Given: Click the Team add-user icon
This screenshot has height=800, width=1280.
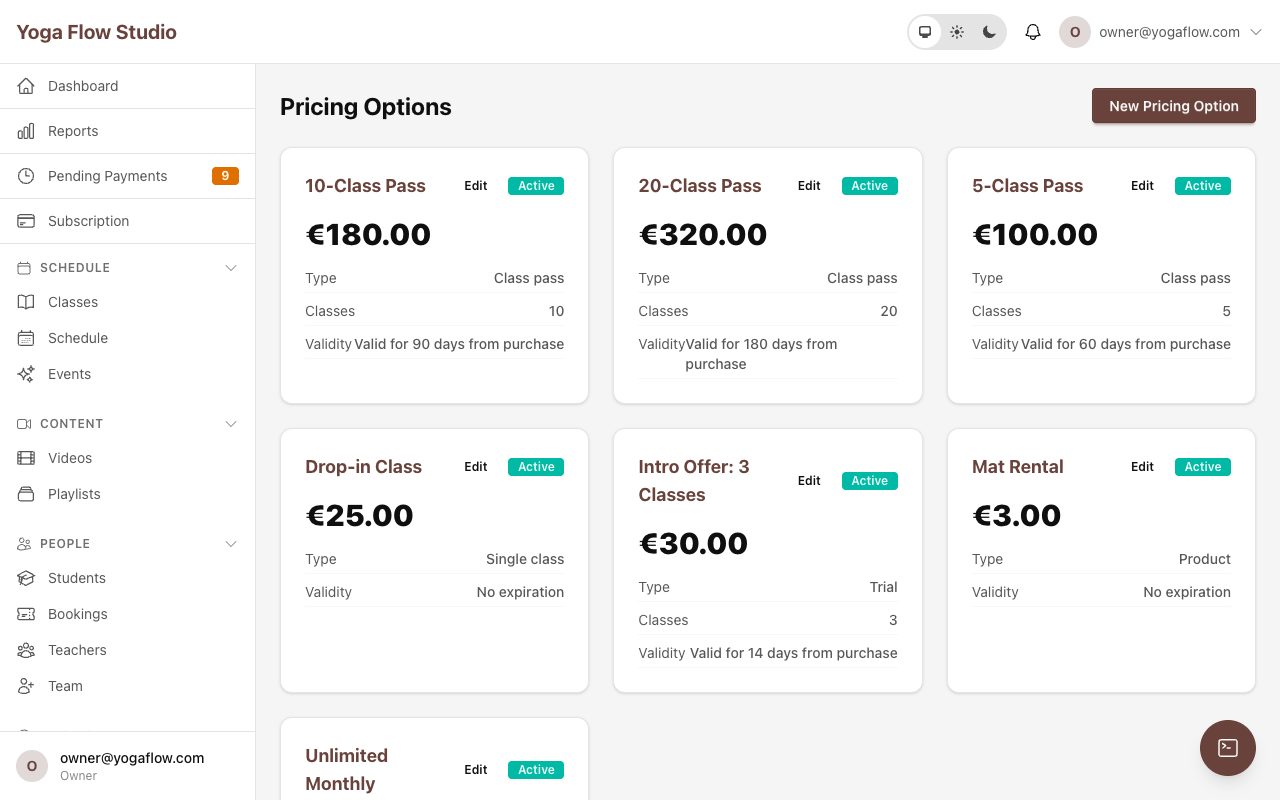Looking at the screenshot, I should click(x=26, y=686).
